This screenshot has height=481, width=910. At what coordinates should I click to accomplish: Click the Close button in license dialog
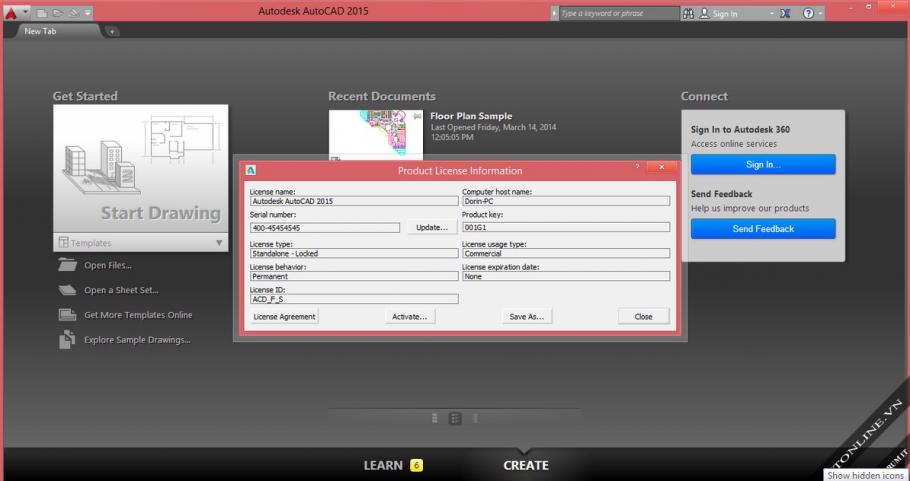pyautogui.click(x=643, y=317)
